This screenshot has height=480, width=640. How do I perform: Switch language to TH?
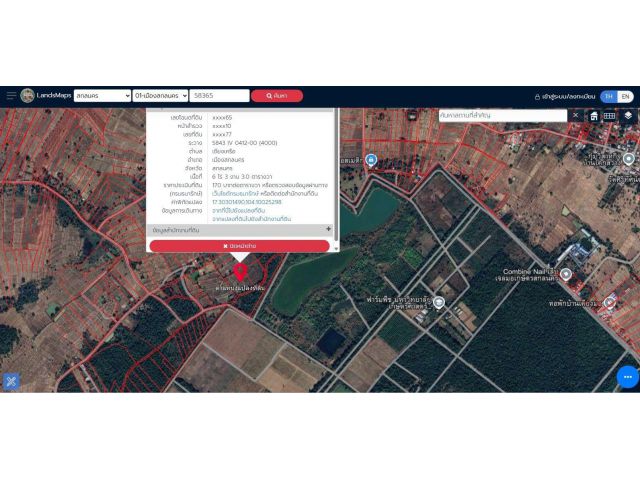[x=609, y=96]
